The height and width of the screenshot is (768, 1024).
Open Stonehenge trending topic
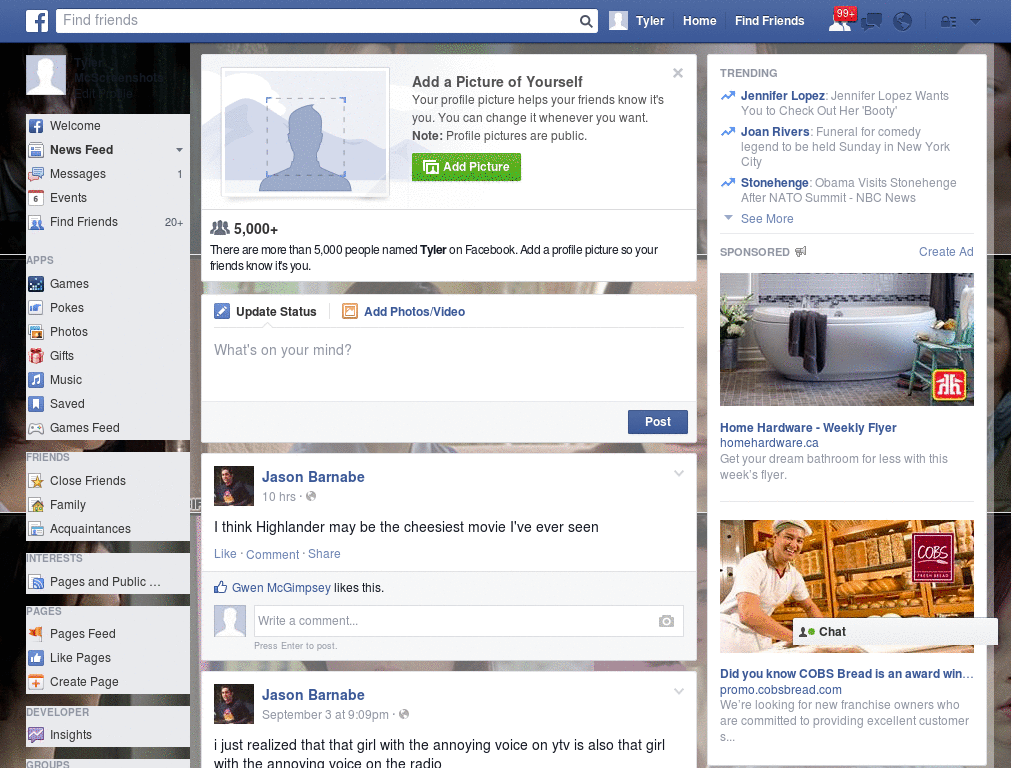(x=775, y=183)
